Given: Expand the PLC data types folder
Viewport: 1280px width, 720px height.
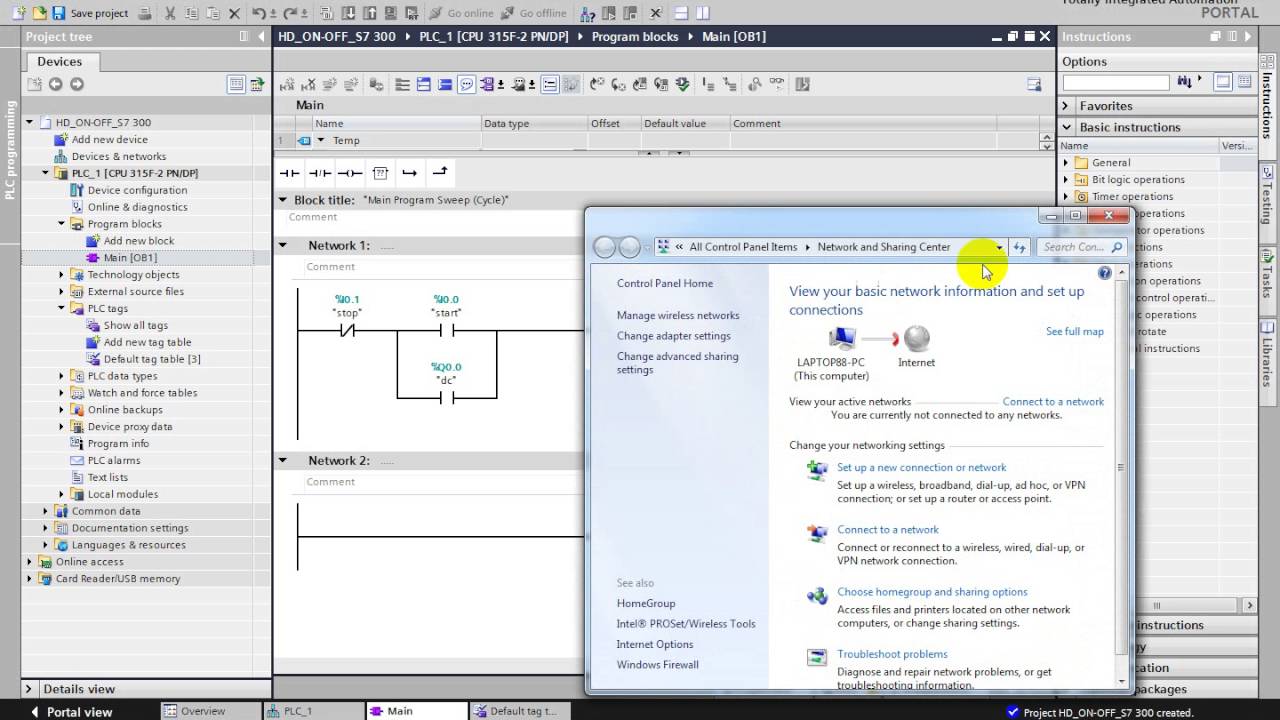Looking at the screenshot, I should pos(61,376).
